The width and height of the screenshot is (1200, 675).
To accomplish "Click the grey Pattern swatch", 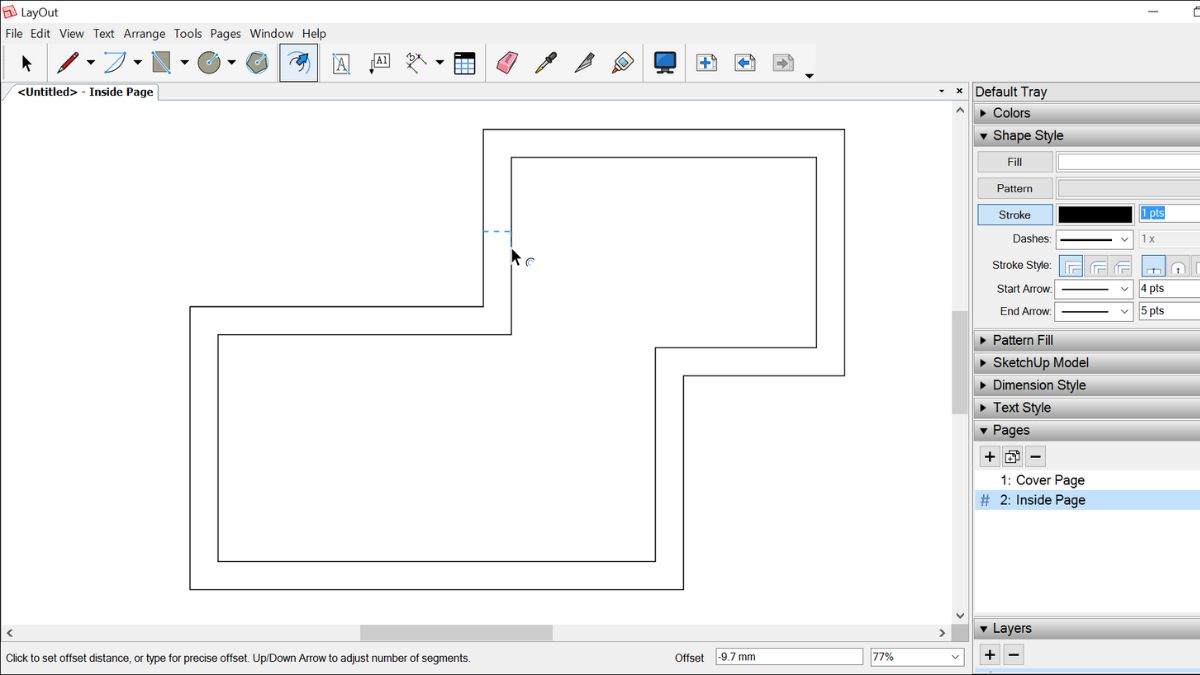I will [x=1128, y=188].
